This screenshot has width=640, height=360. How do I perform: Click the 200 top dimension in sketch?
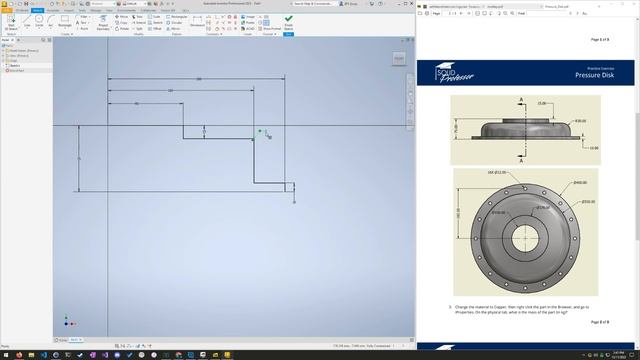(199, 79)
